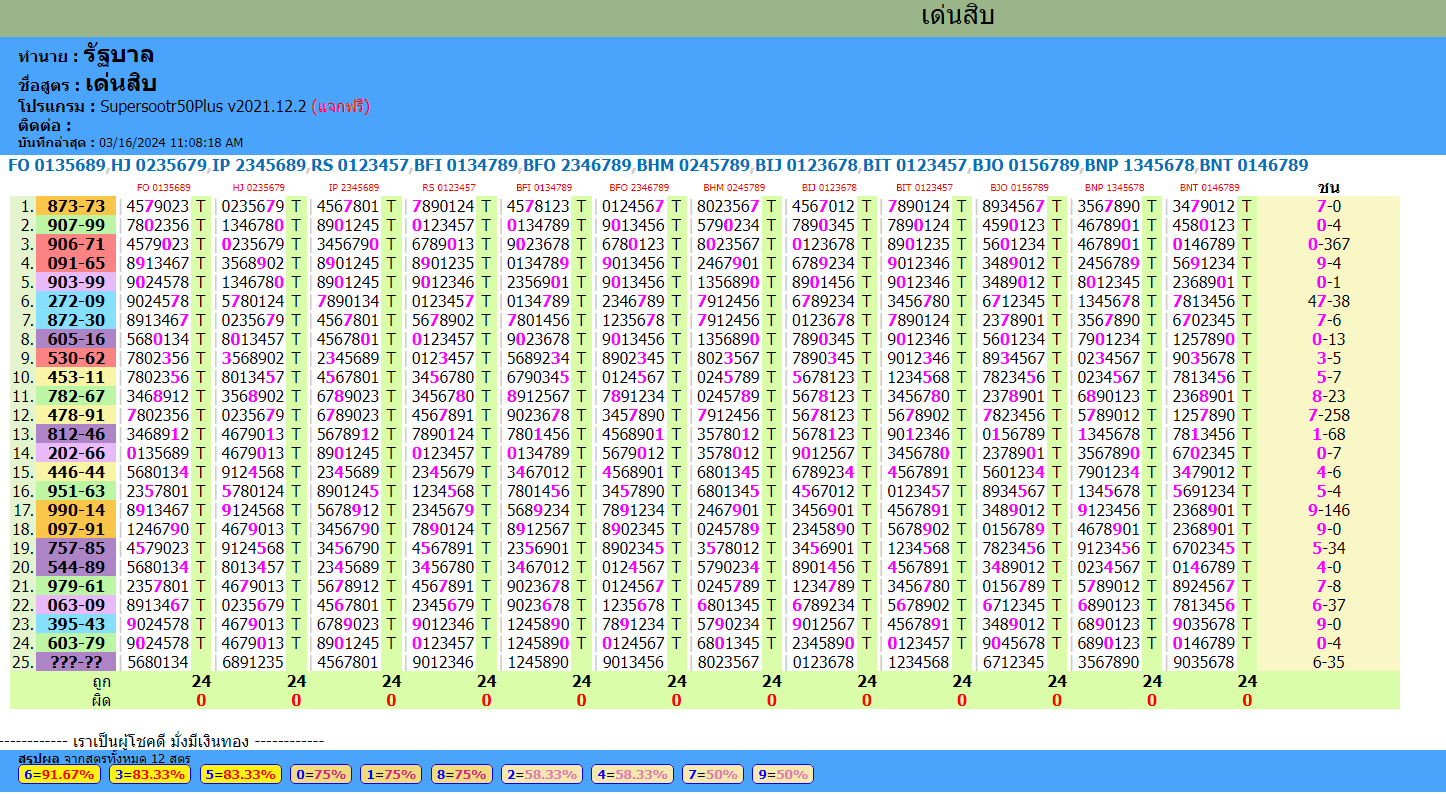Select the 873-73 result cell

coord(76,206)
